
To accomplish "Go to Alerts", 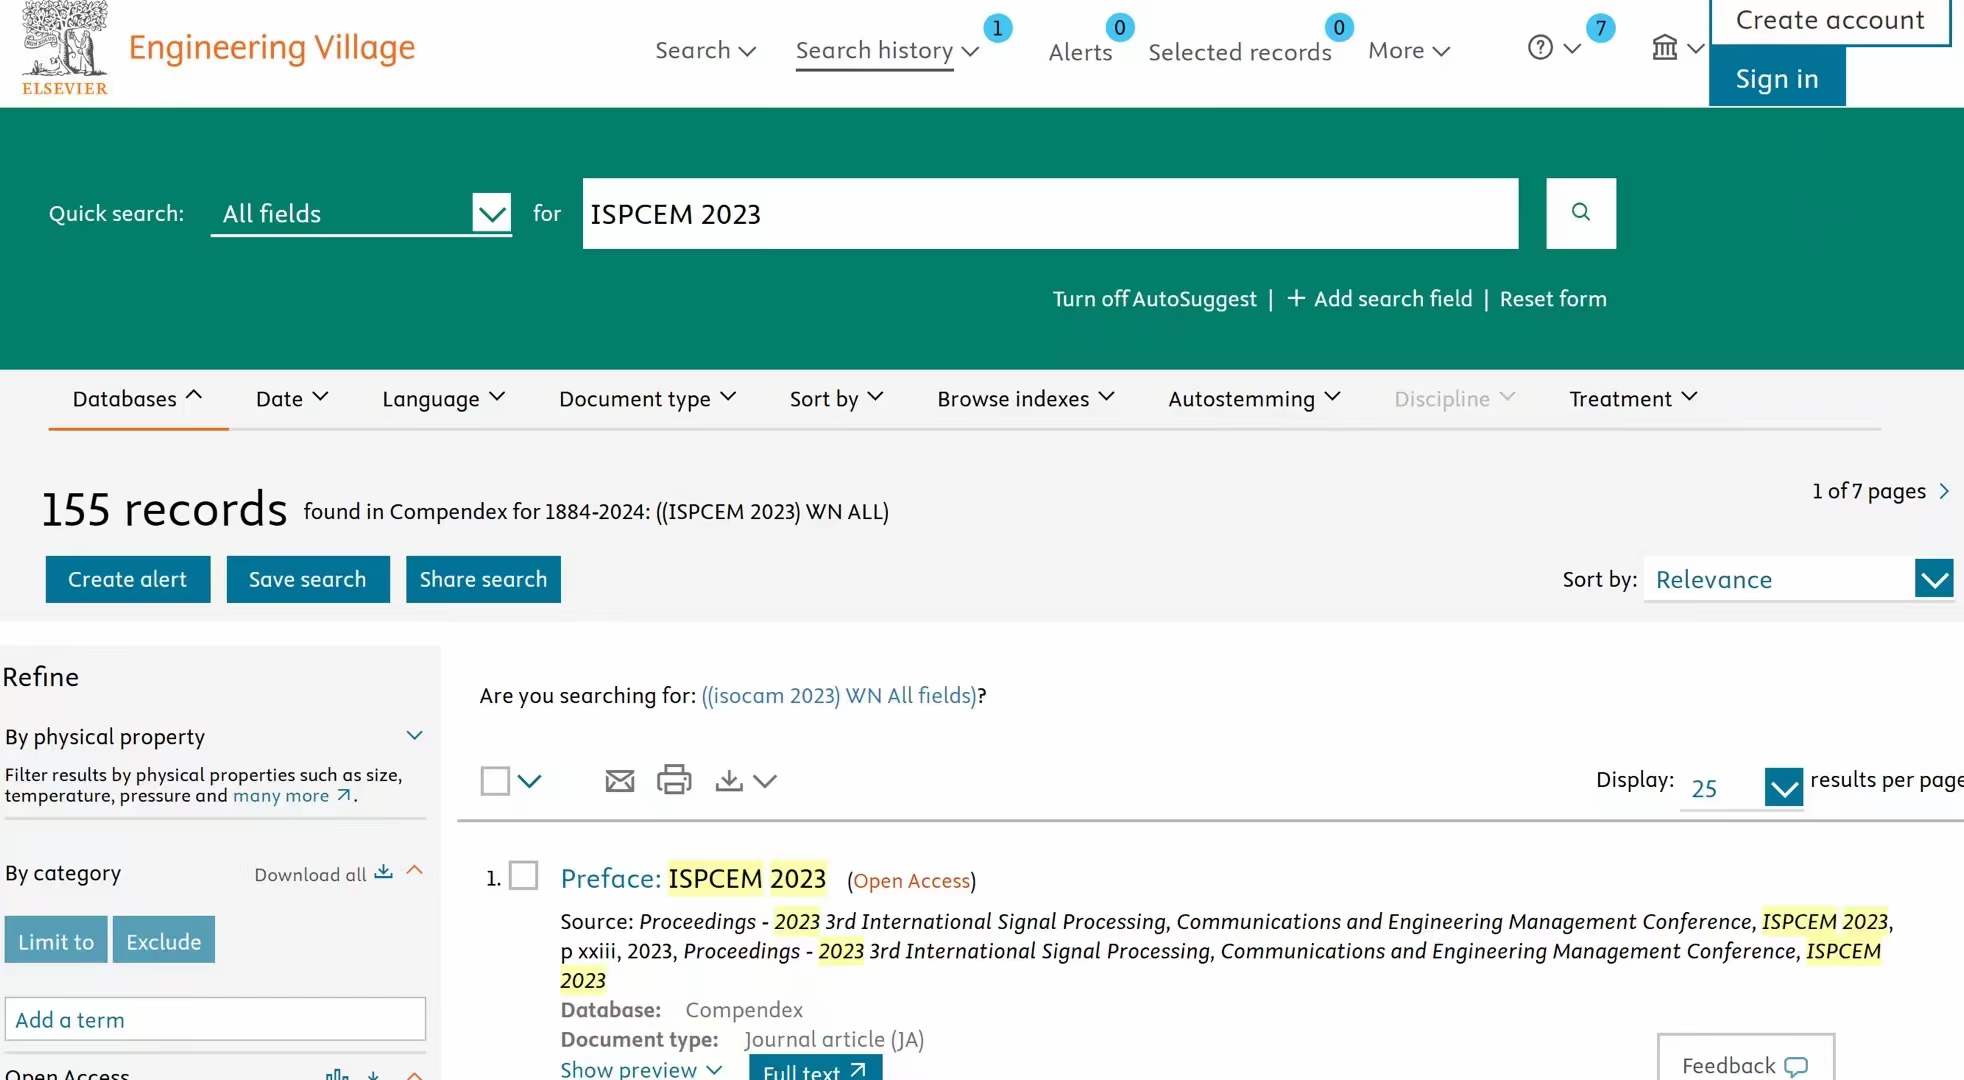I will click(x=1080, y=52).
